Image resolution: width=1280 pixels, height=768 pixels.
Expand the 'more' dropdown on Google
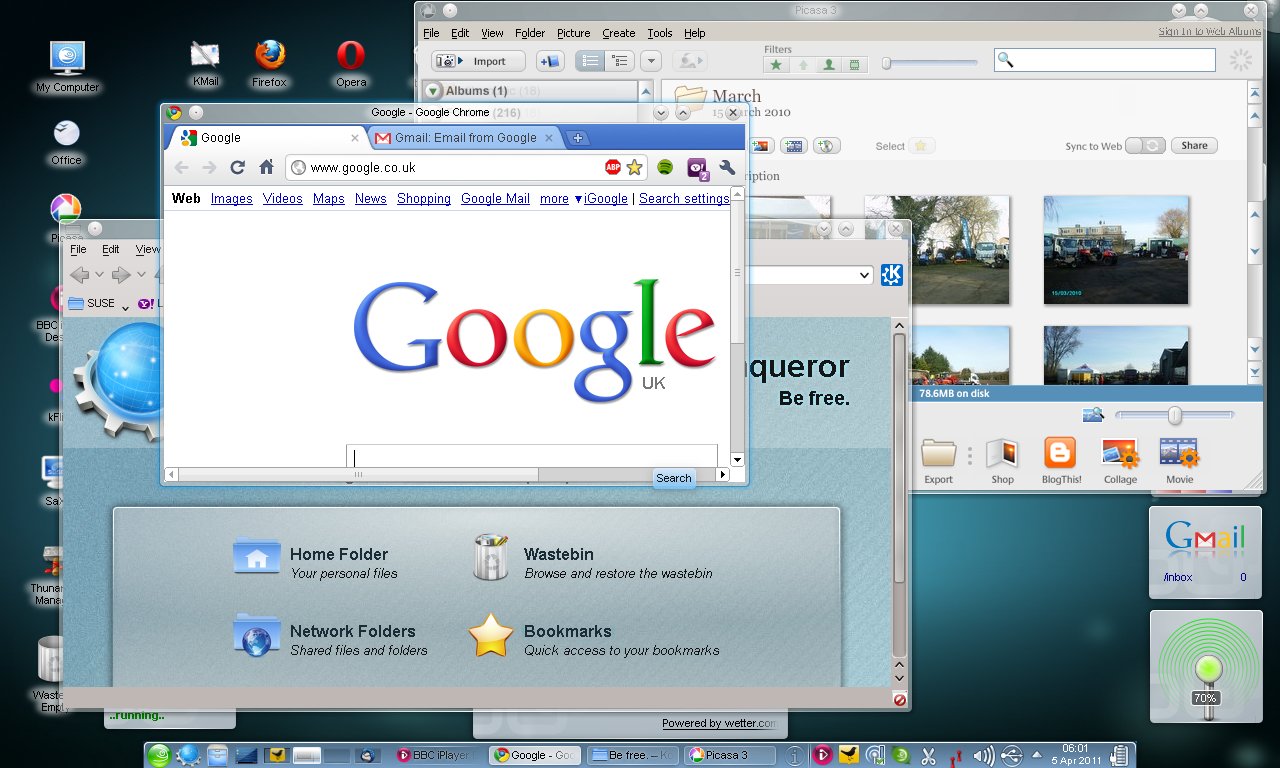(559, 199)
